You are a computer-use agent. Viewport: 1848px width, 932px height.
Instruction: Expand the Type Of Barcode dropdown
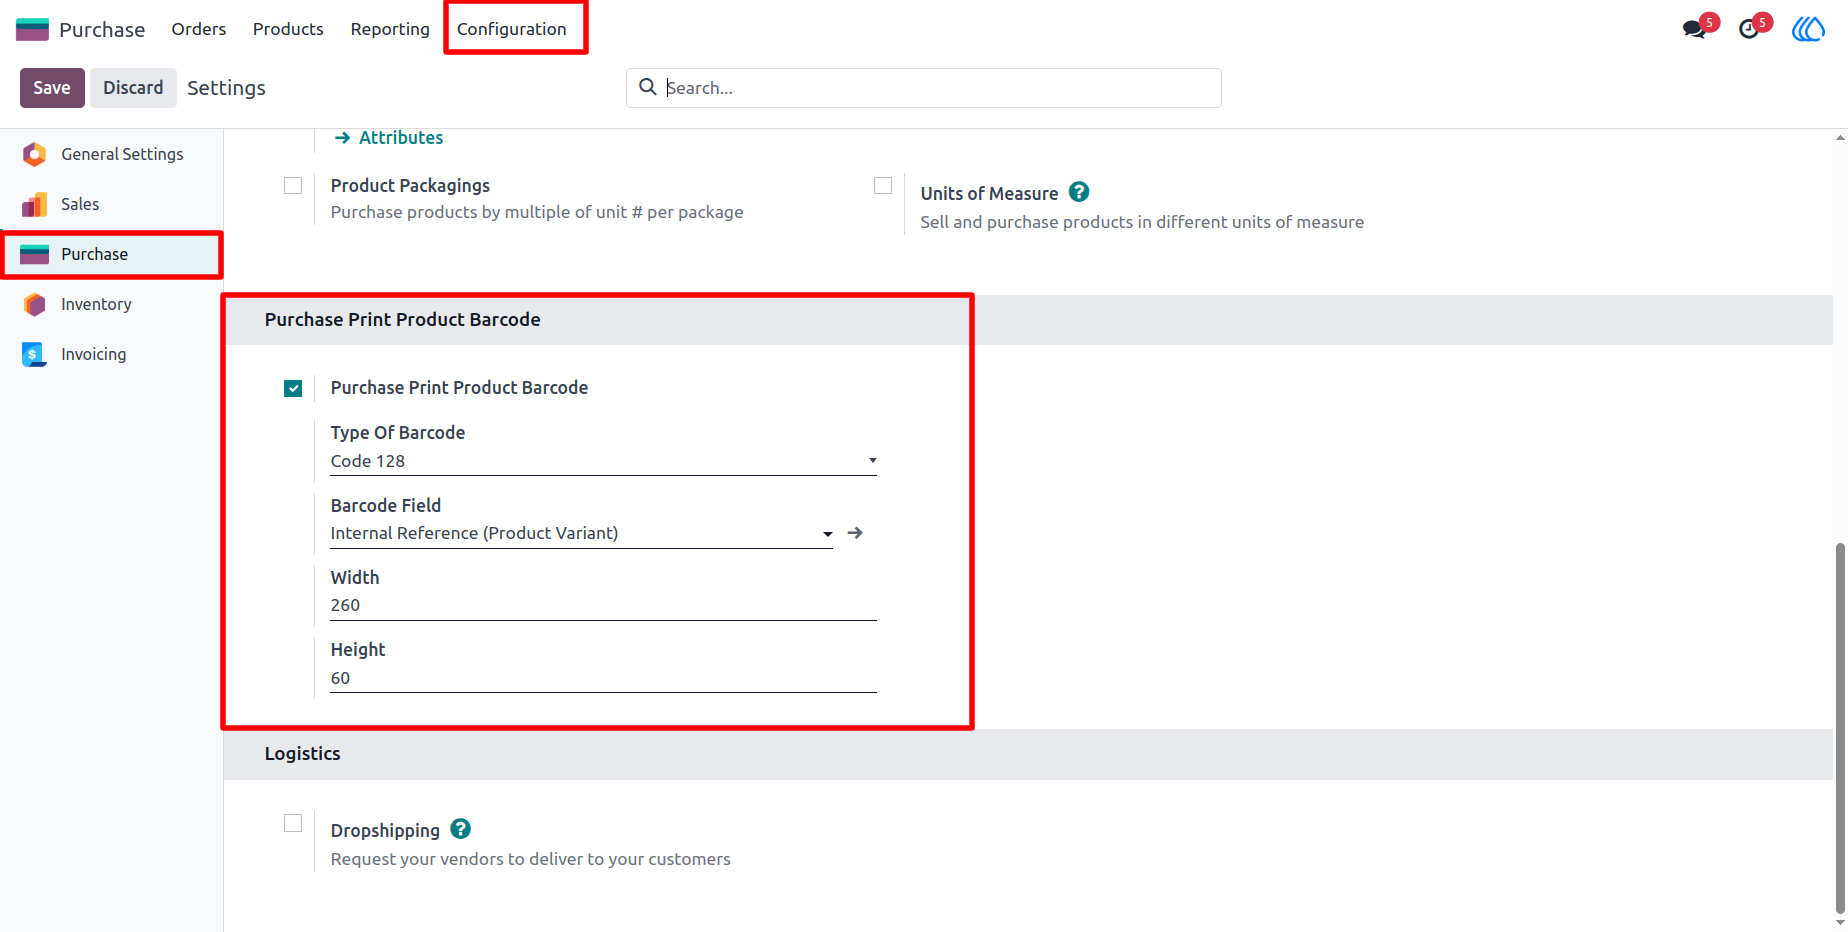(603, 461)
